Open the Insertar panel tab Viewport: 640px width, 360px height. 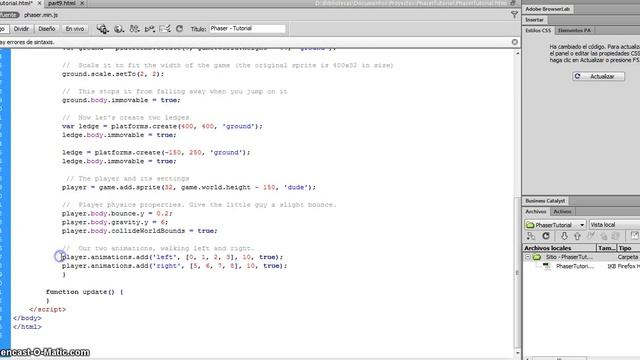[534, 20]
